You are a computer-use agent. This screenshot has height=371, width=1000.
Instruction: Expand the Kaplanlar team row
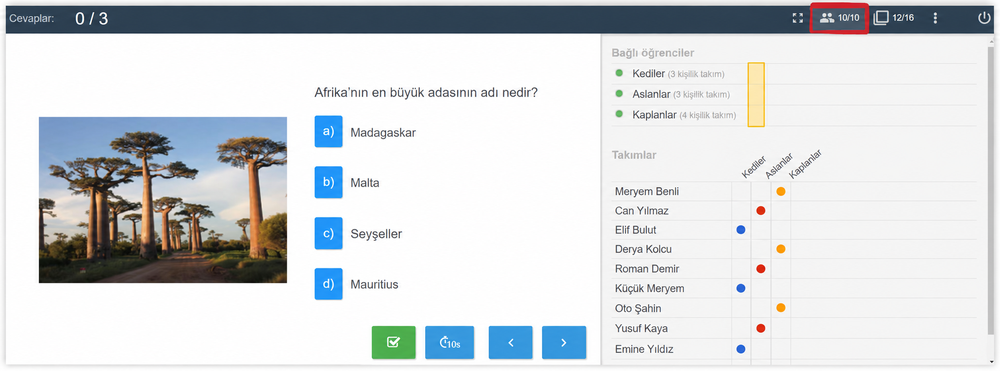[x=793, y=115]
